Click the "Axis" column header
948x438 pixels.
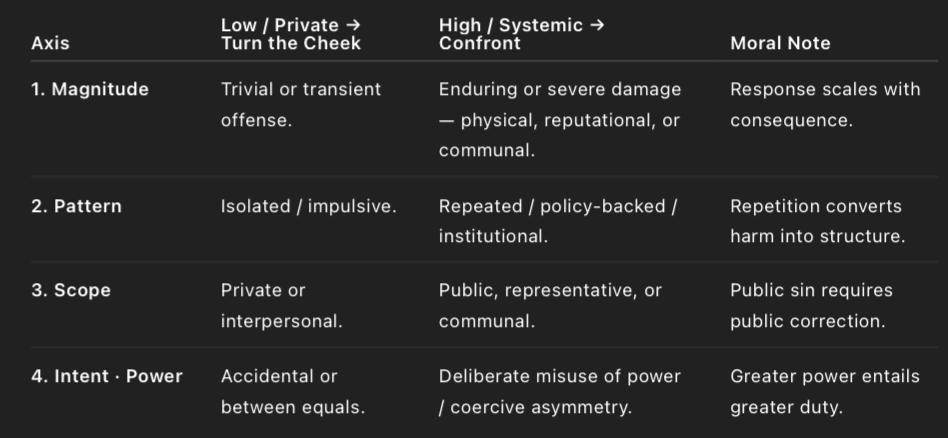(x=50, y=43)
